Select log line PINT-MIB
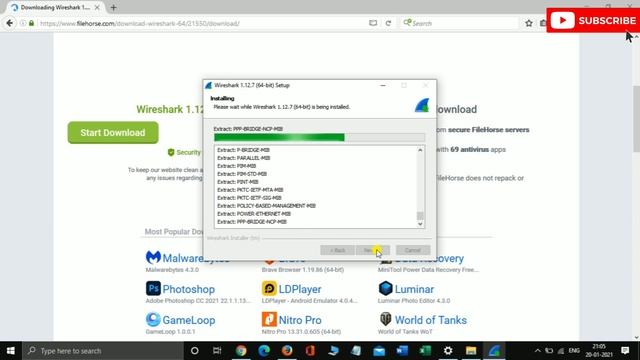 pyautogui.click(x=238, y=182)
